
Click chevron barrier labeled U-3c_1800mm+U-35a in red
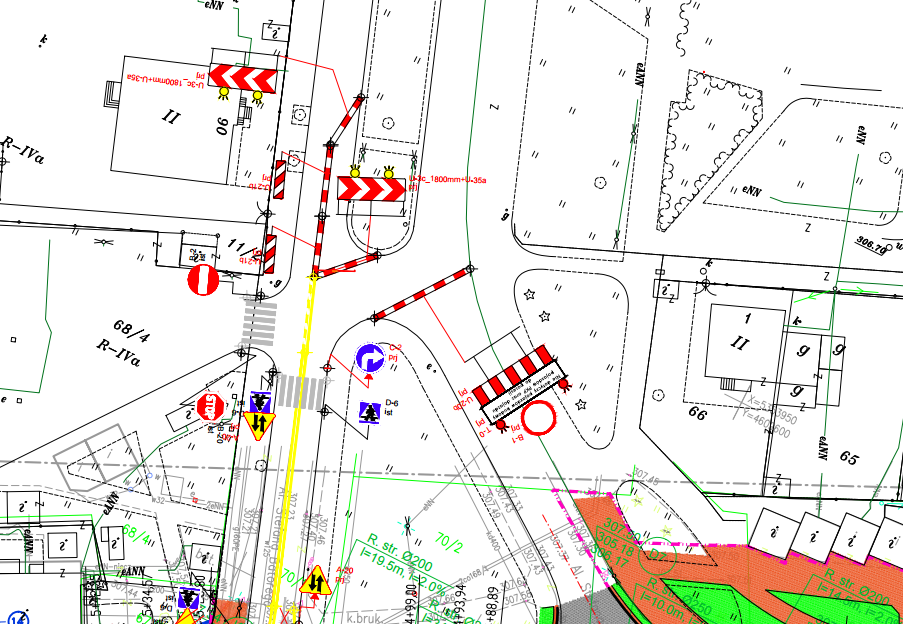point(370,188)
